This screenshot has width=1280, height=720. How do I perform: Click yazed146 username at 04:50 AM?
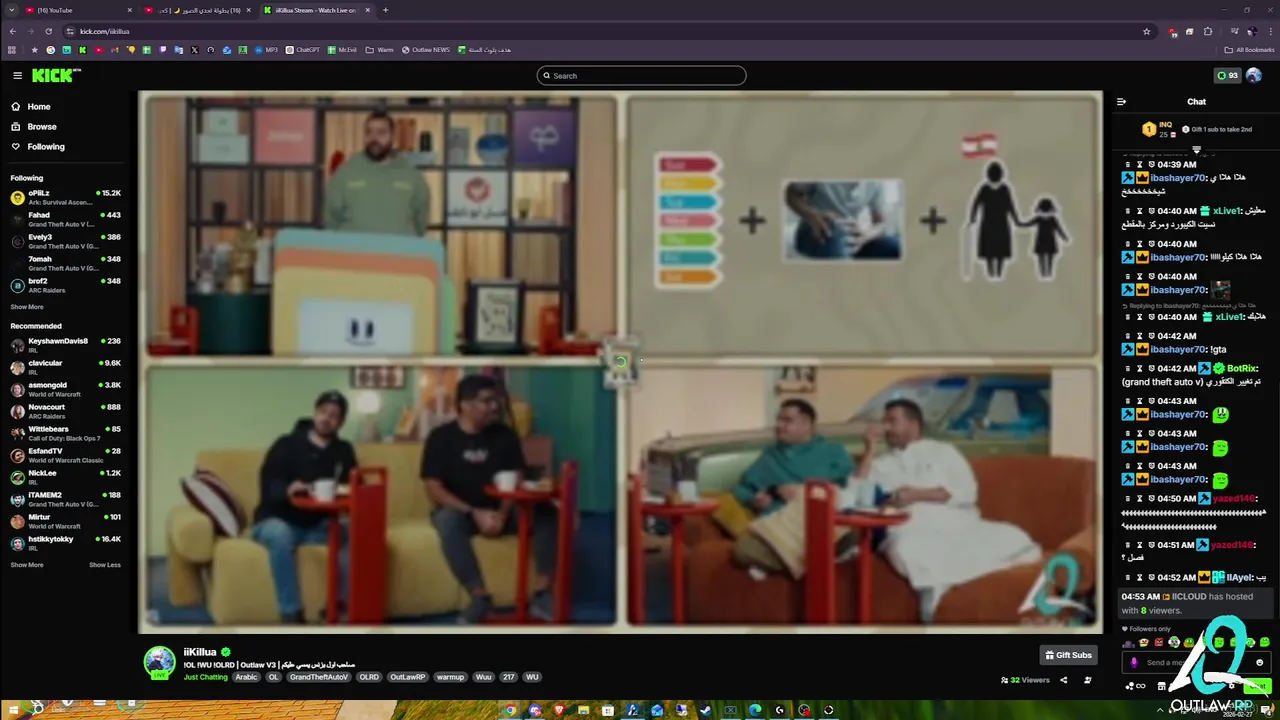1234,498
